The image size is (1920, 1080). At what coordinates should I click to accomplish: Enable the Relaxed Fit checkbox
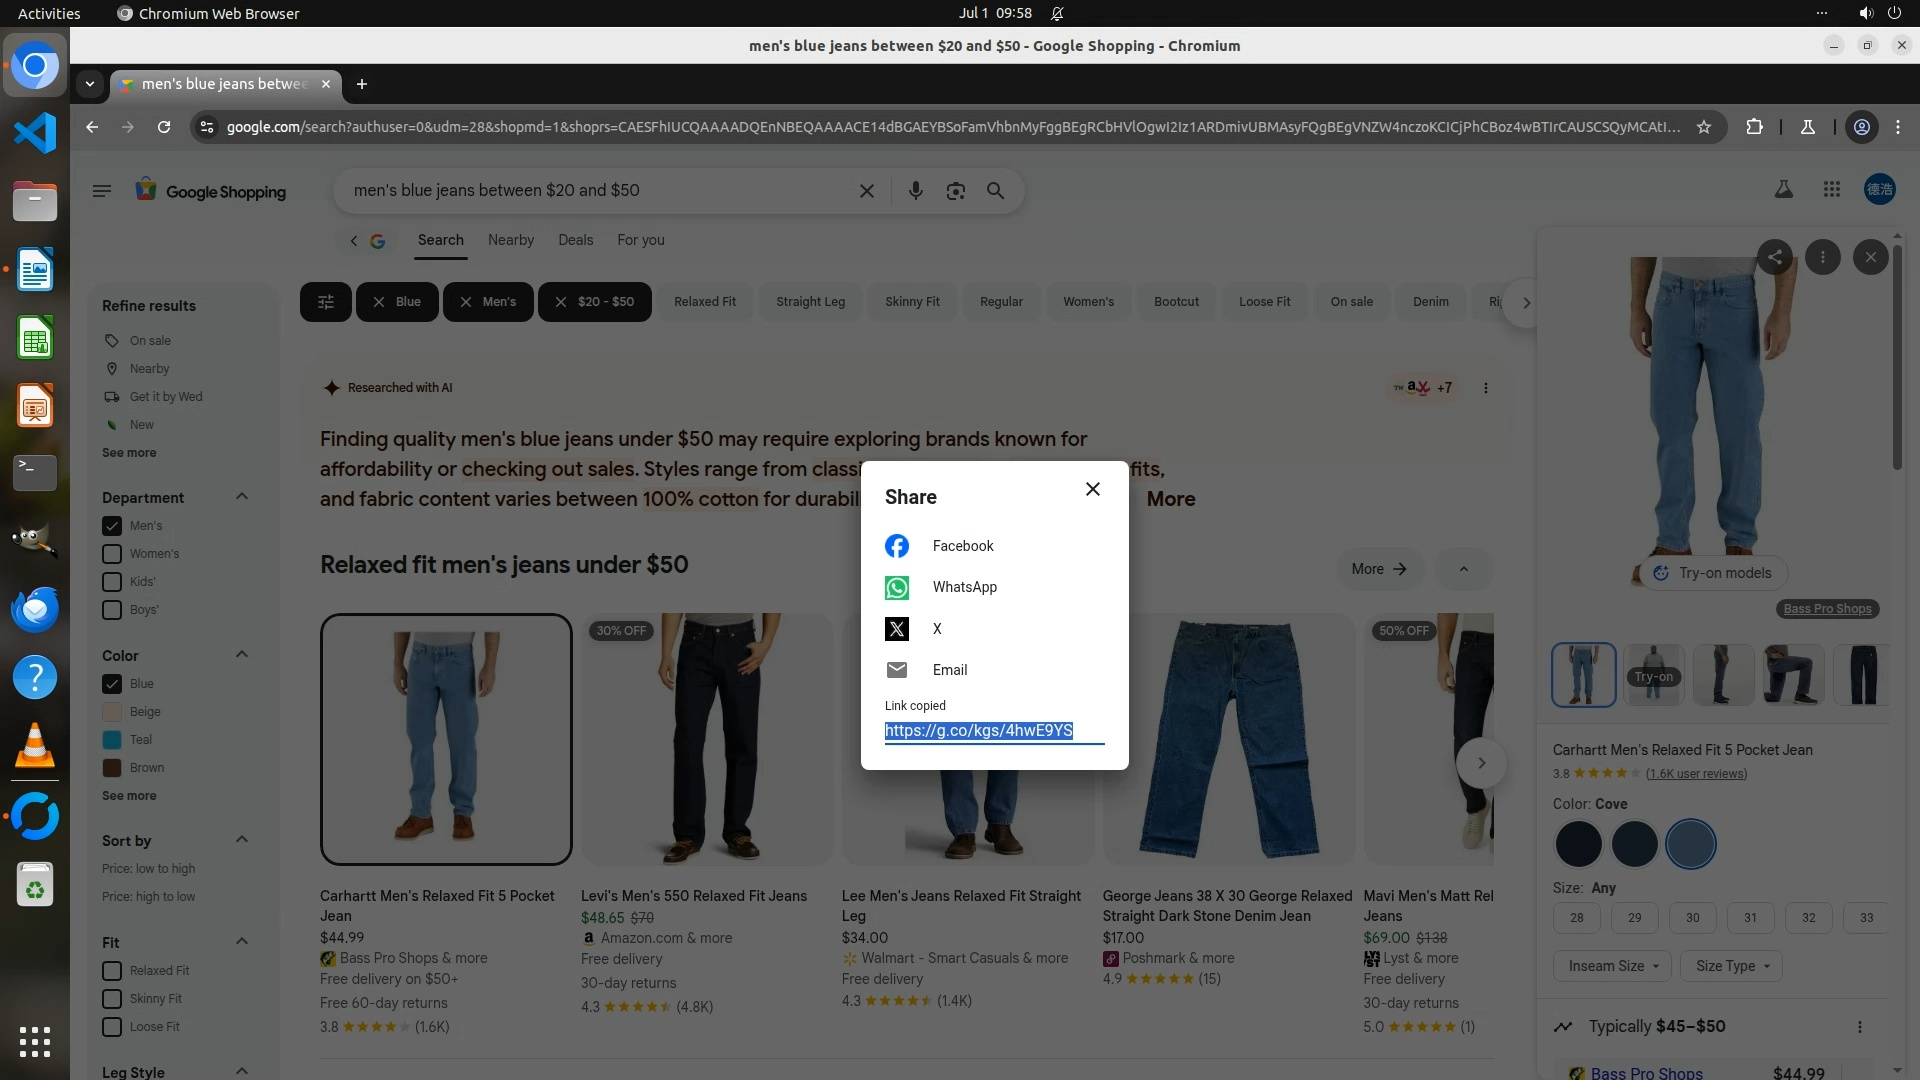coord(112,971)
